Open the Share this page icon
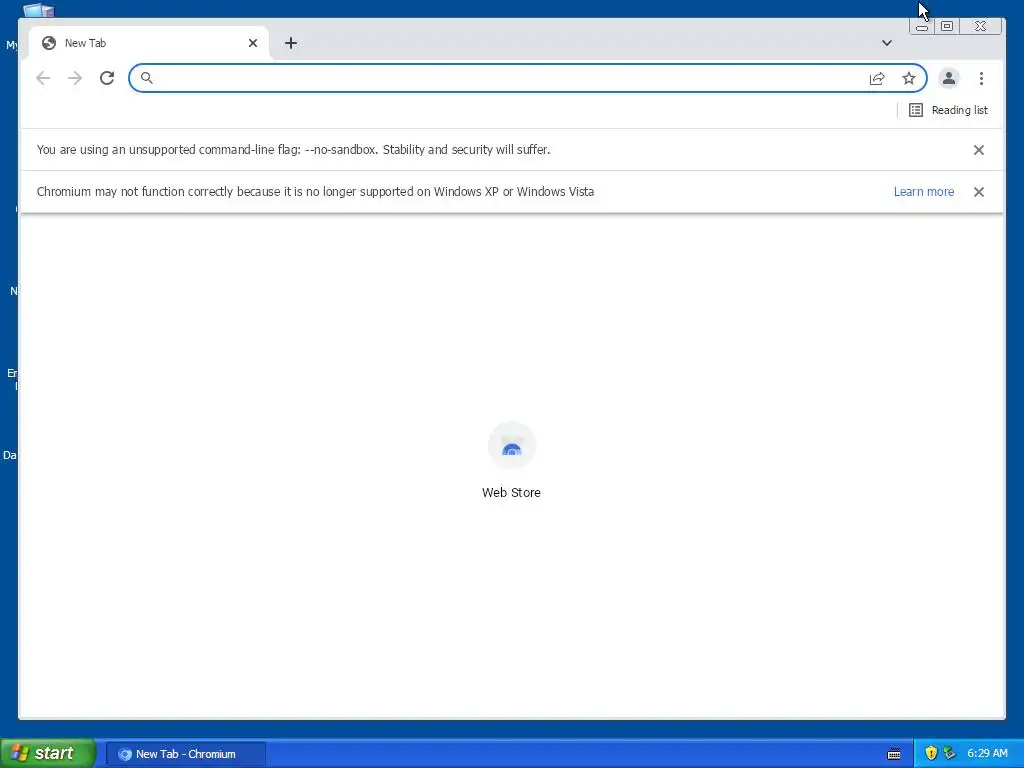Screen dimensions: 1024x768 (x=877, y=78)
